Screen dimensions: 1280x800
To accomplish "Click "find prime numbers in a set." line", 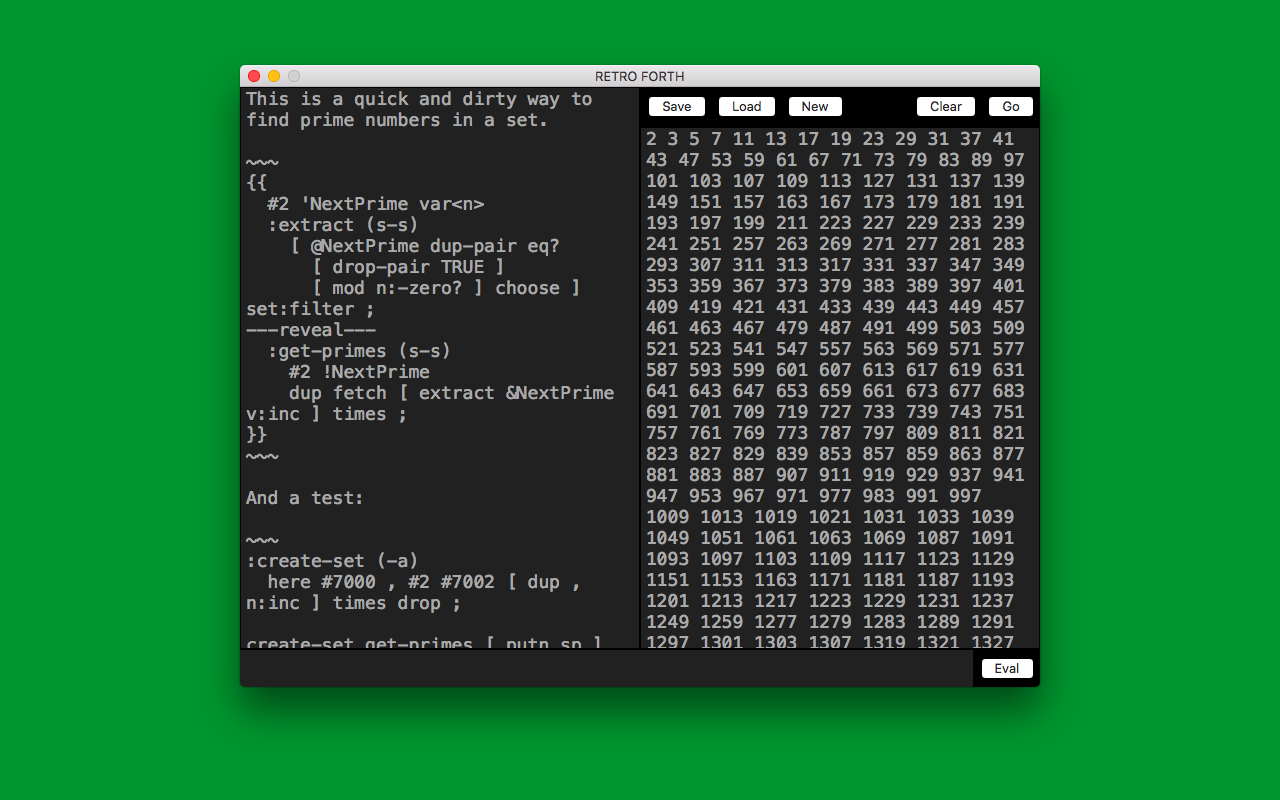I will pos(397,120).
